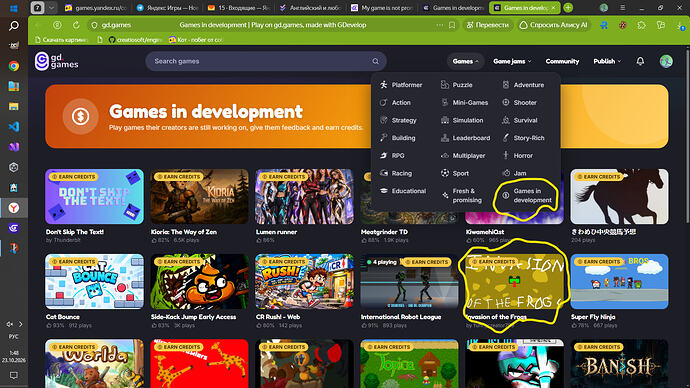Select the RPG category icon

point(384,155)
